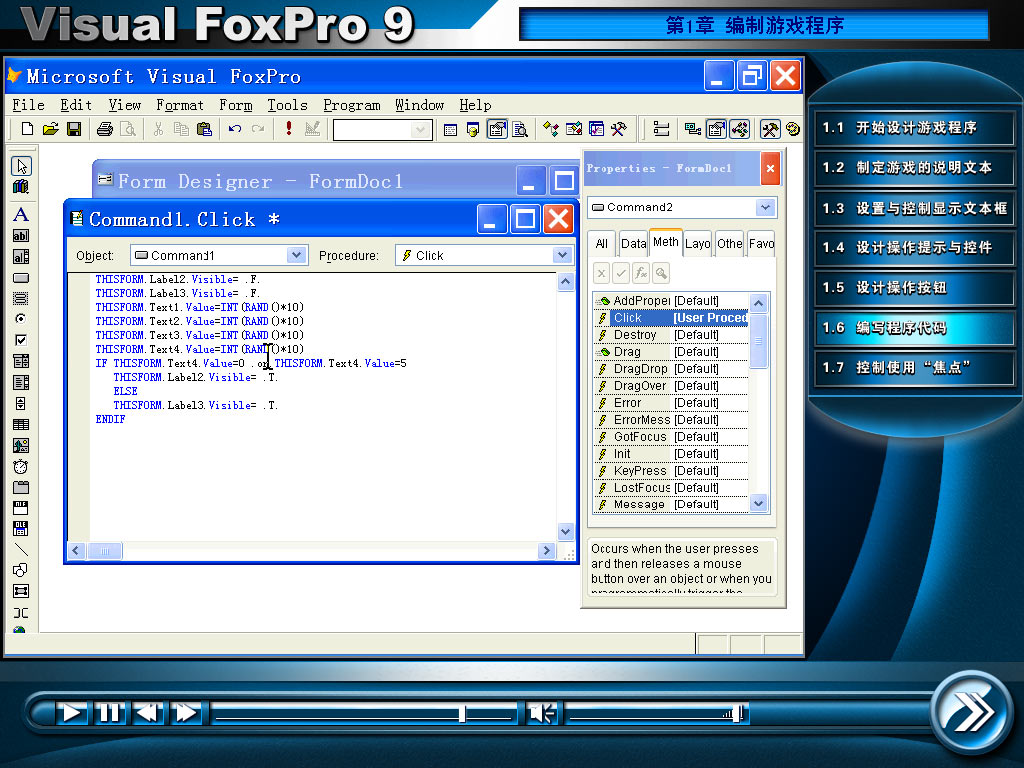The width and height of the screenshot is (1024, 768).
Task: Undo the last action from the toolbar
Action: click(235, 129)
